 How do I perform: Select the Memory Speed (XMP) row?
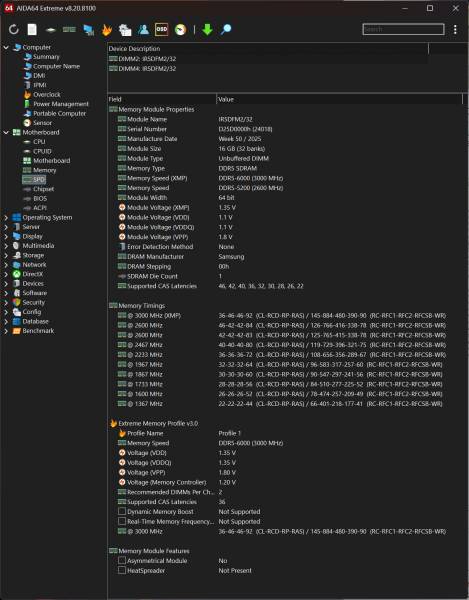(285, 178)
